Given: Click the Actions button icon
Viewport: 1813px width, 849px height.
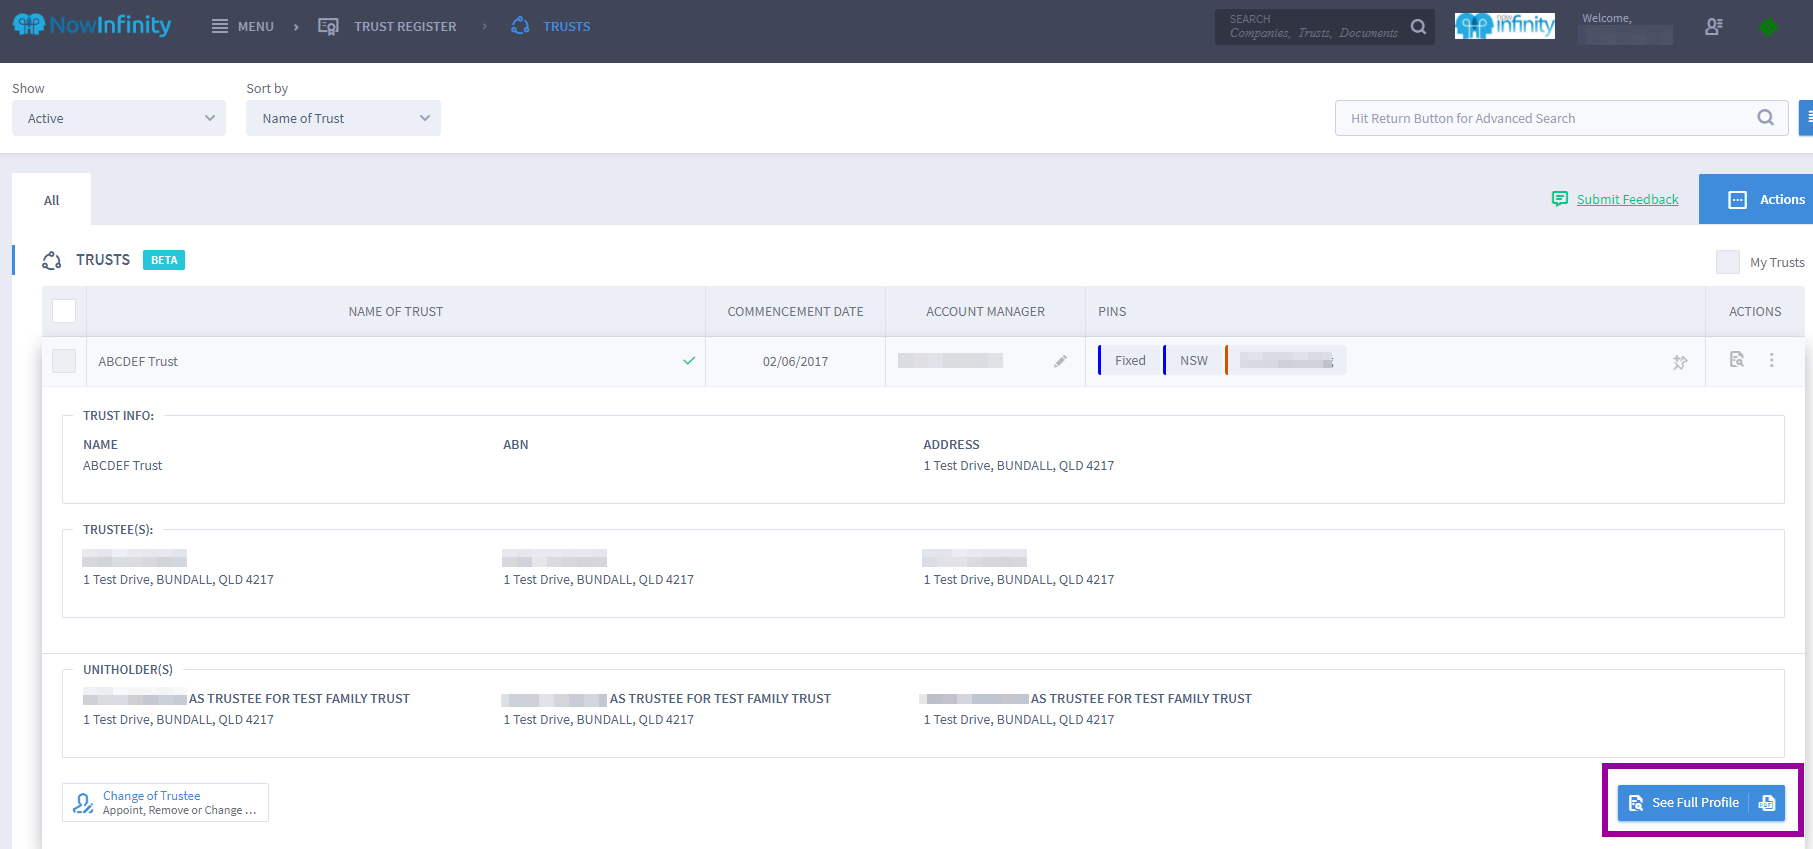Looking at the screenshot, I should tap(1738, 200).
